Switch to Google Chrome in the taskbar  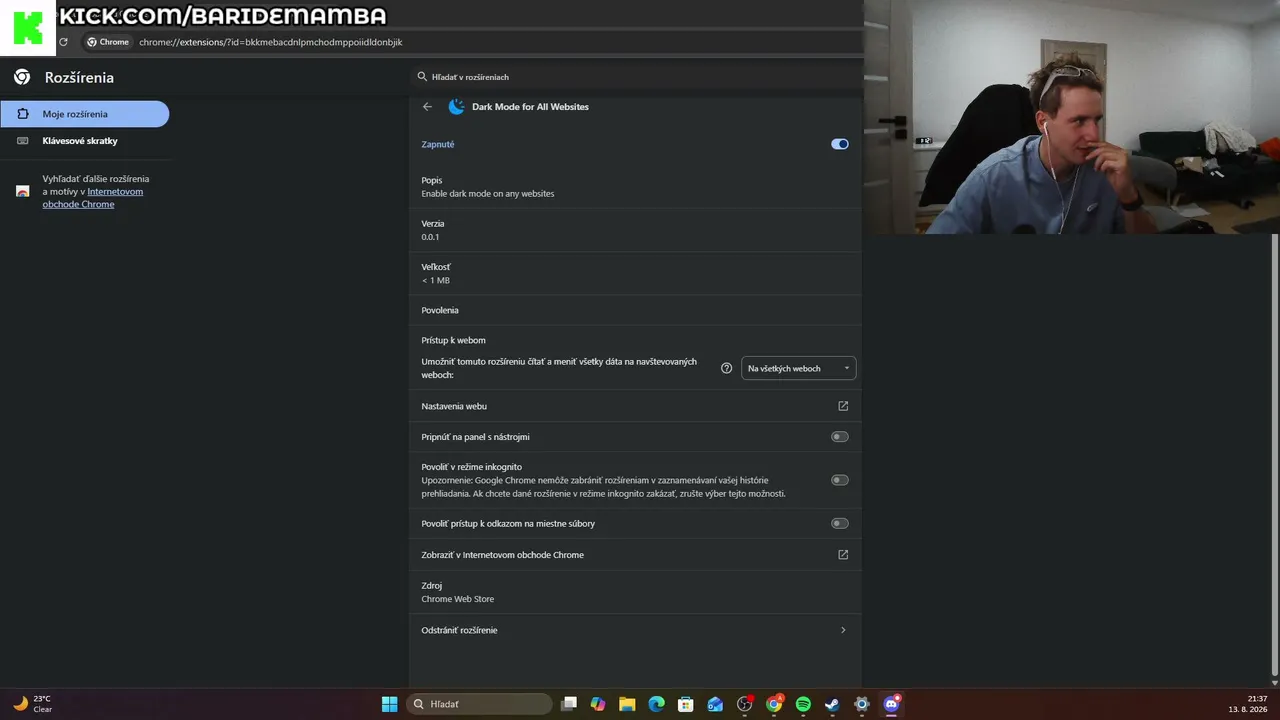pyautogui.click(x=774, y=704)
